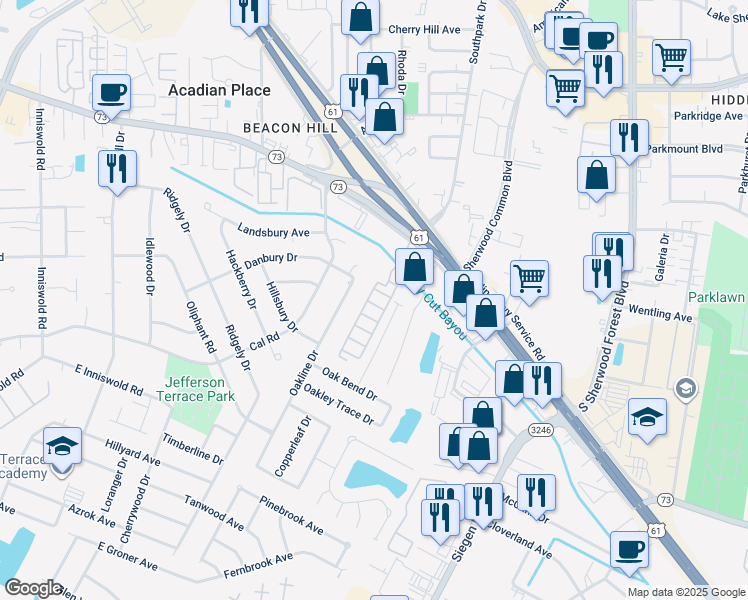Screen dimensions: 748x600
Task: Select the Parklawn green area label
Action: coord(716,298)
